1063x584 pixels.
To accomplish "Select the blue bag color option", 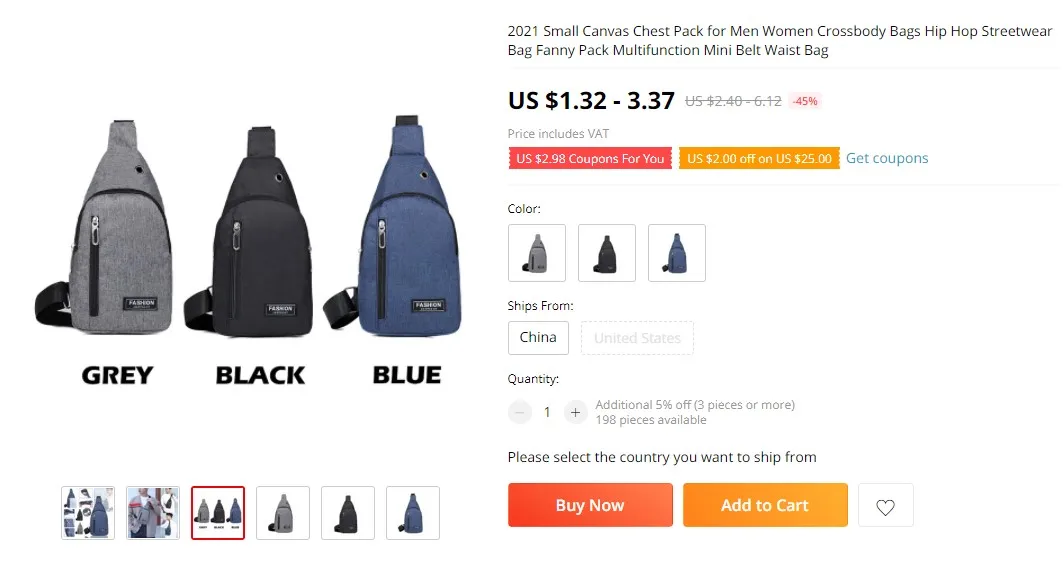I will (677, 253).
